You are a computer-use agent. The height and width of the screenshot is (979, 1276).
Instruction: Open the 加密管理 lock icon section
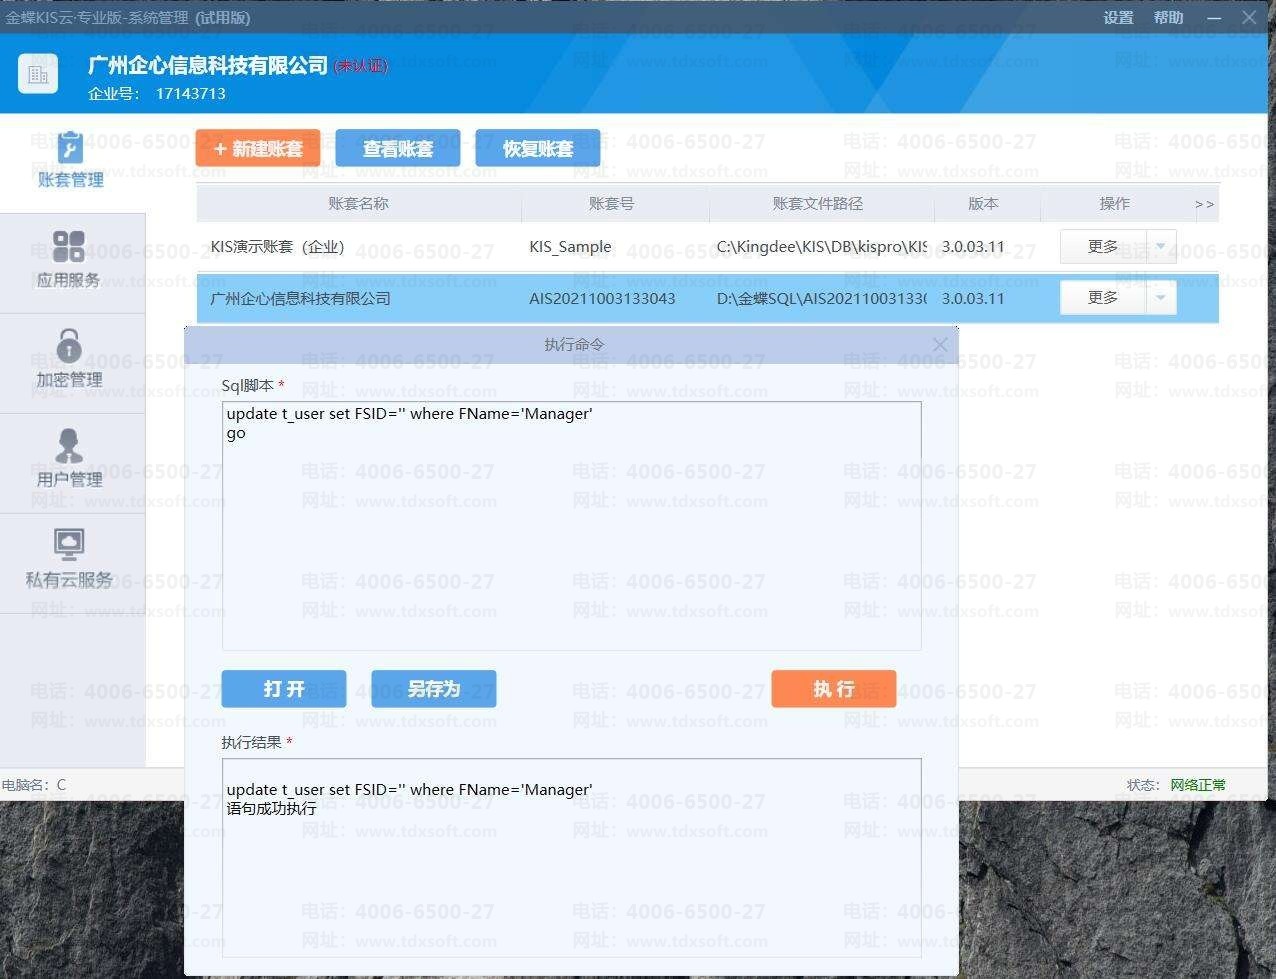pyautogui.click(x=68, y=347)
